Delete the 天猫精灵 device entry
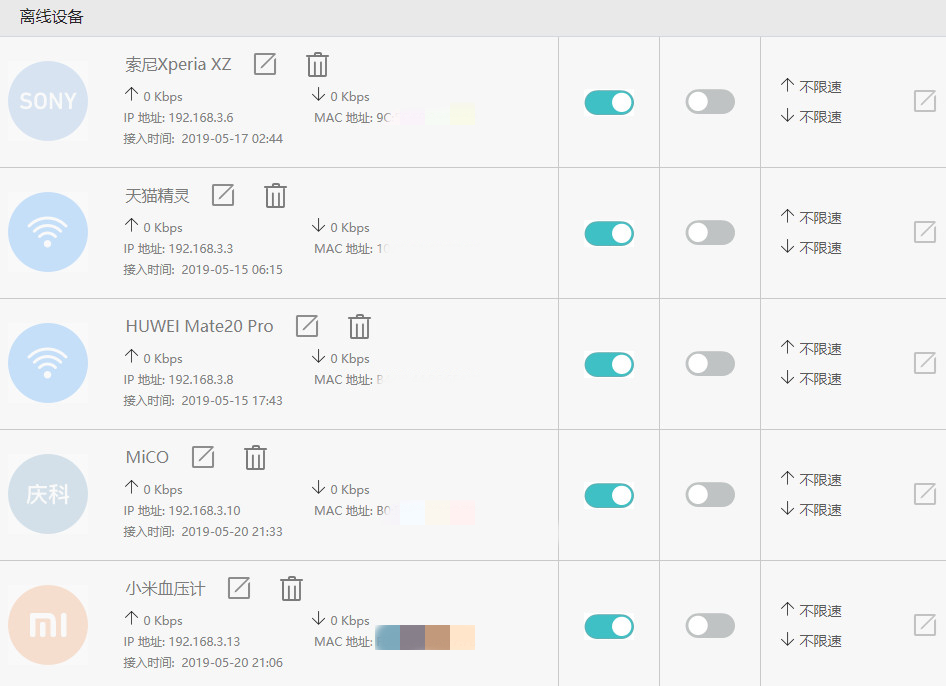Screen dimensions: 946x686 (275, 196)
